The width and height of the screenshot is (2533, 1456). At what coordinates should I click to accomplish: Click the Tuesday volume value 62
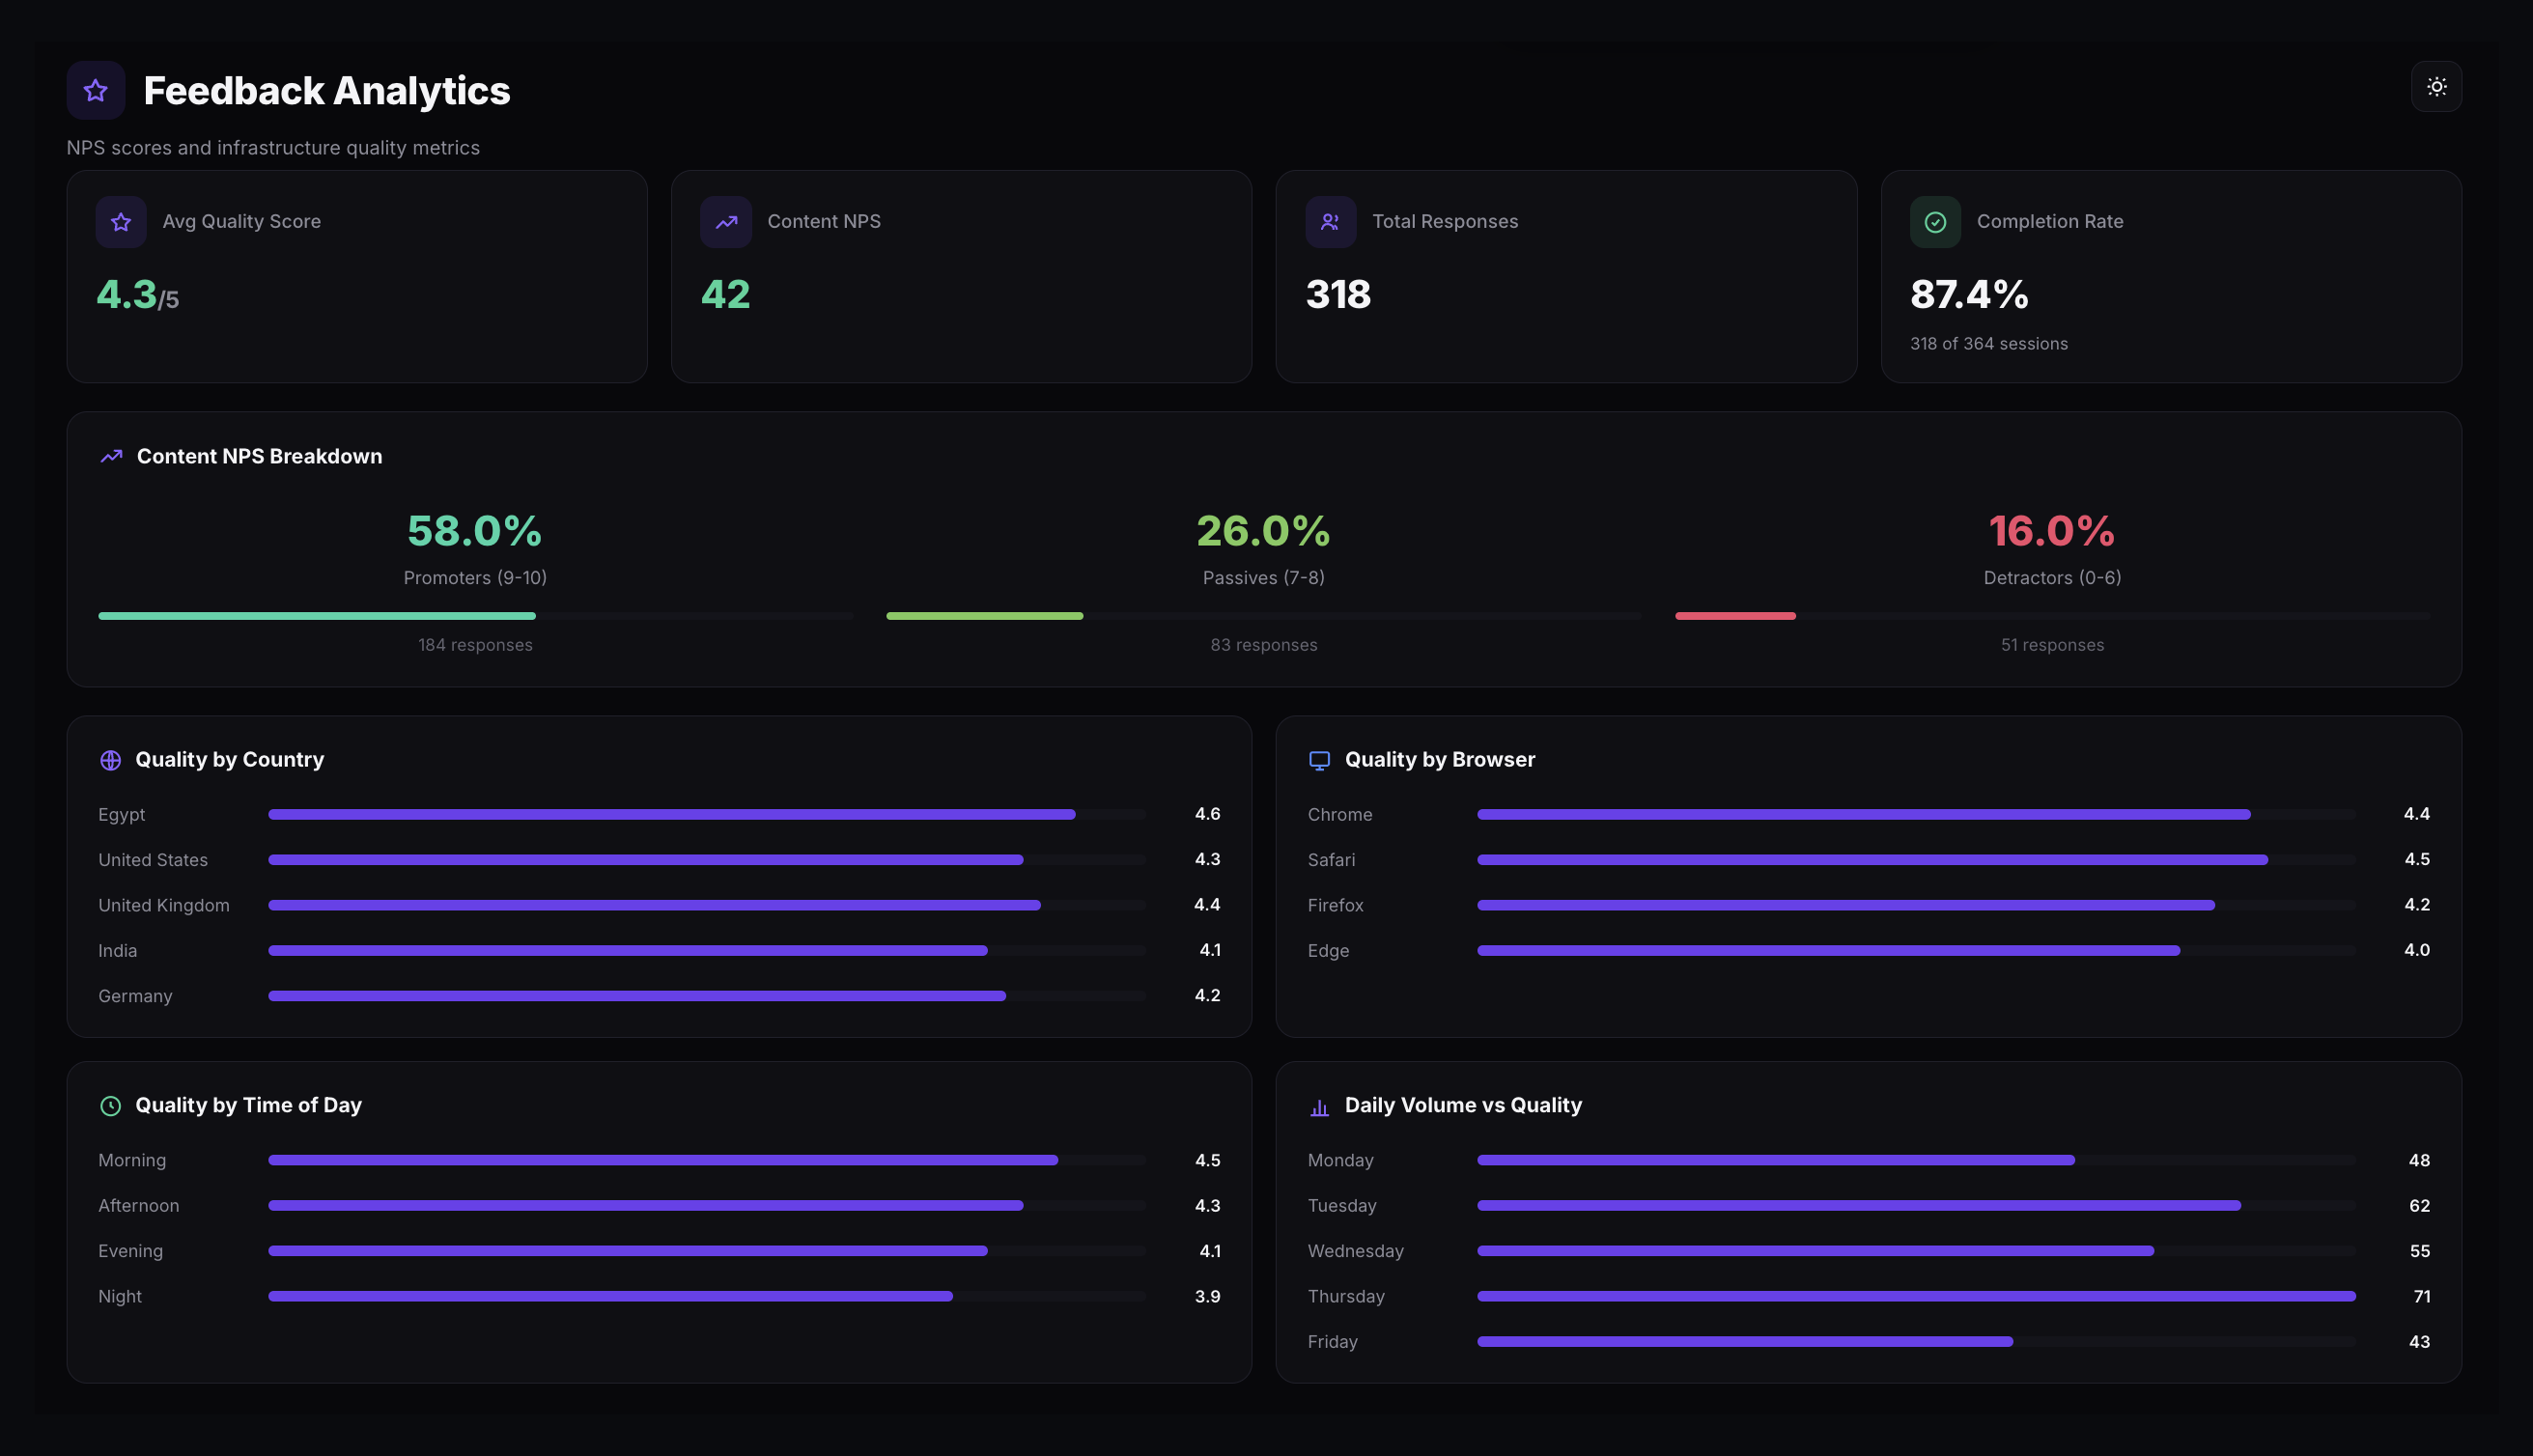pyautogui.click(x=2419, y=1206)
